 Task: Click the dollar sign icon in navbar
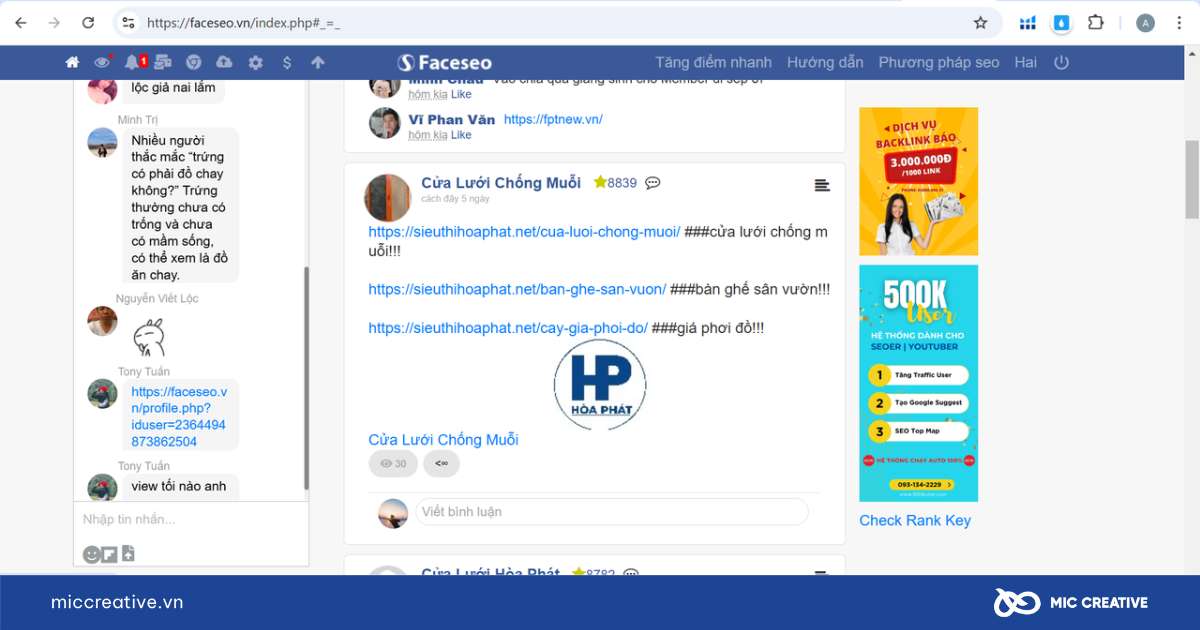(287, 62)
